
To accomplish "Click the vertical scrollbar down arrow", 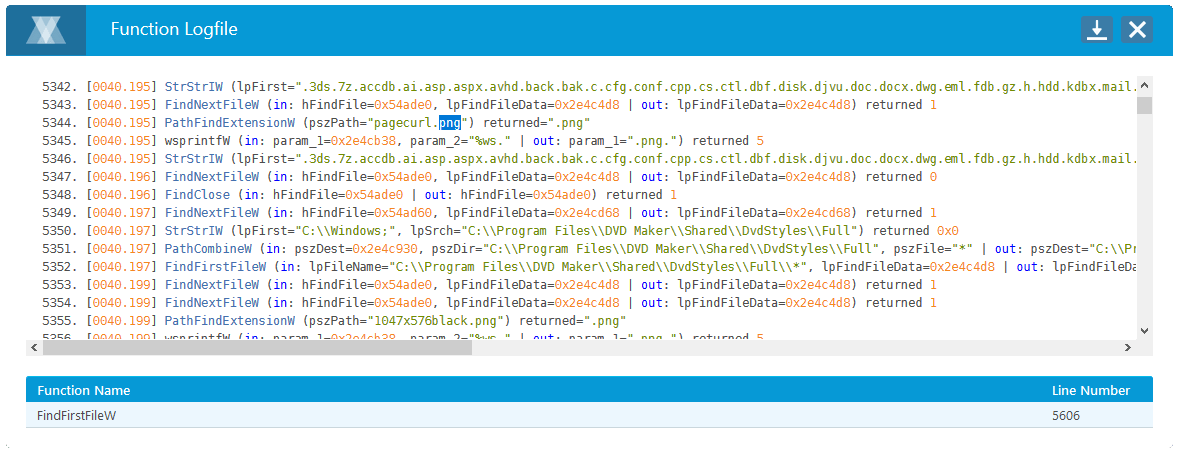I will coord(1144,330).
